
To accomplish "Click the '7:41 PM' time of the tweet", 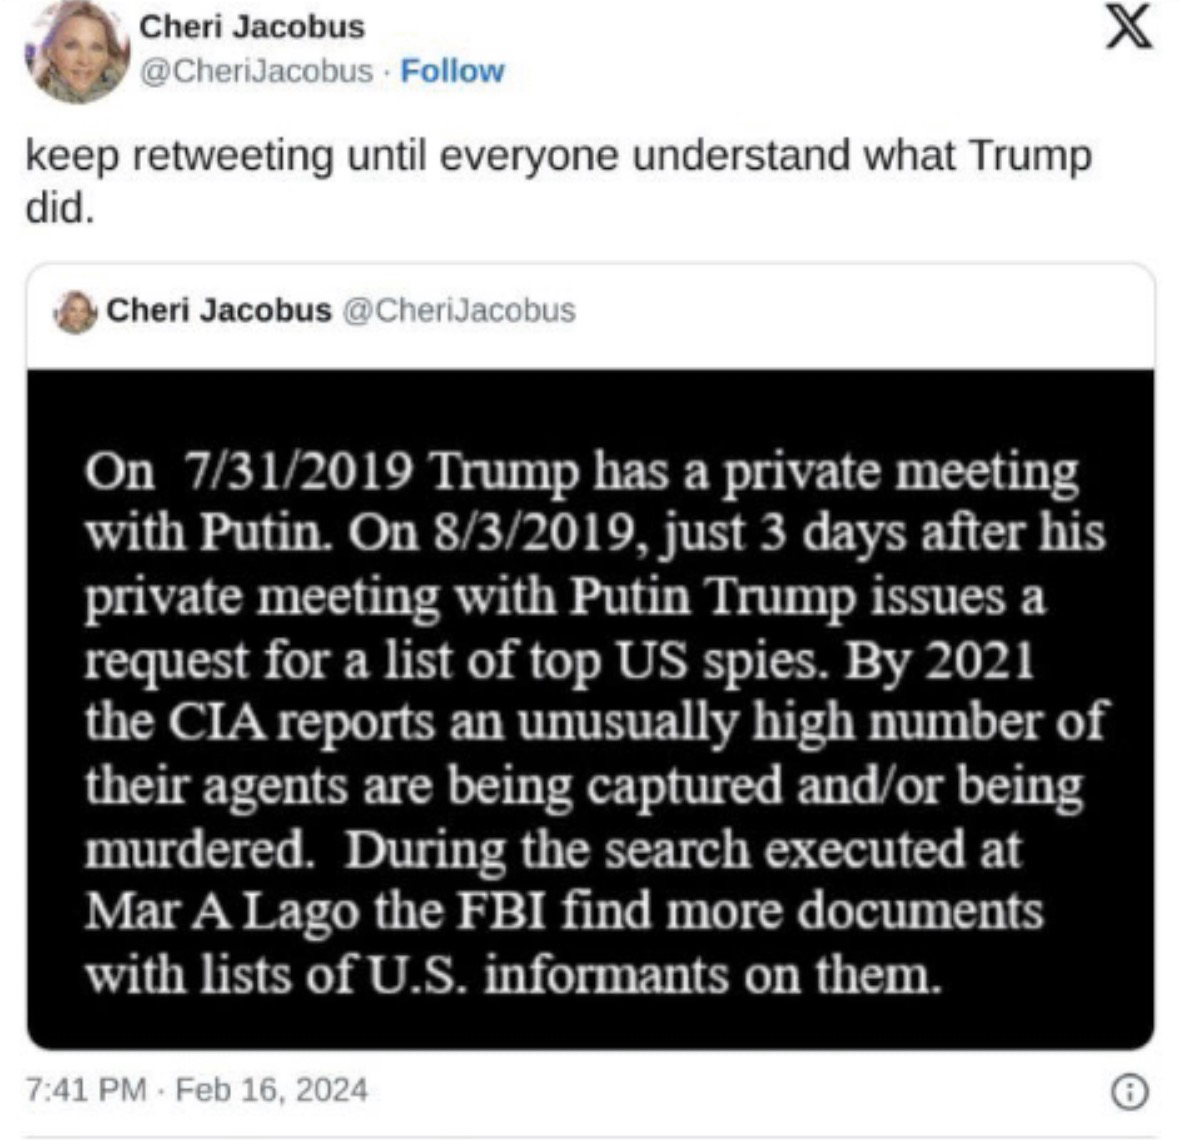I will (87, 1089).
